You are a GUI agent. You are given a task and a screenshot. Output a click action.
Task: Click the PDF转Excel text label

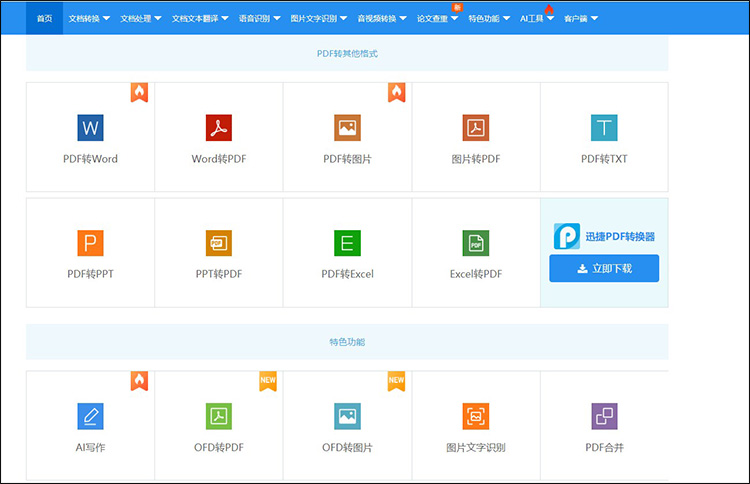click(x=347, y=274)
